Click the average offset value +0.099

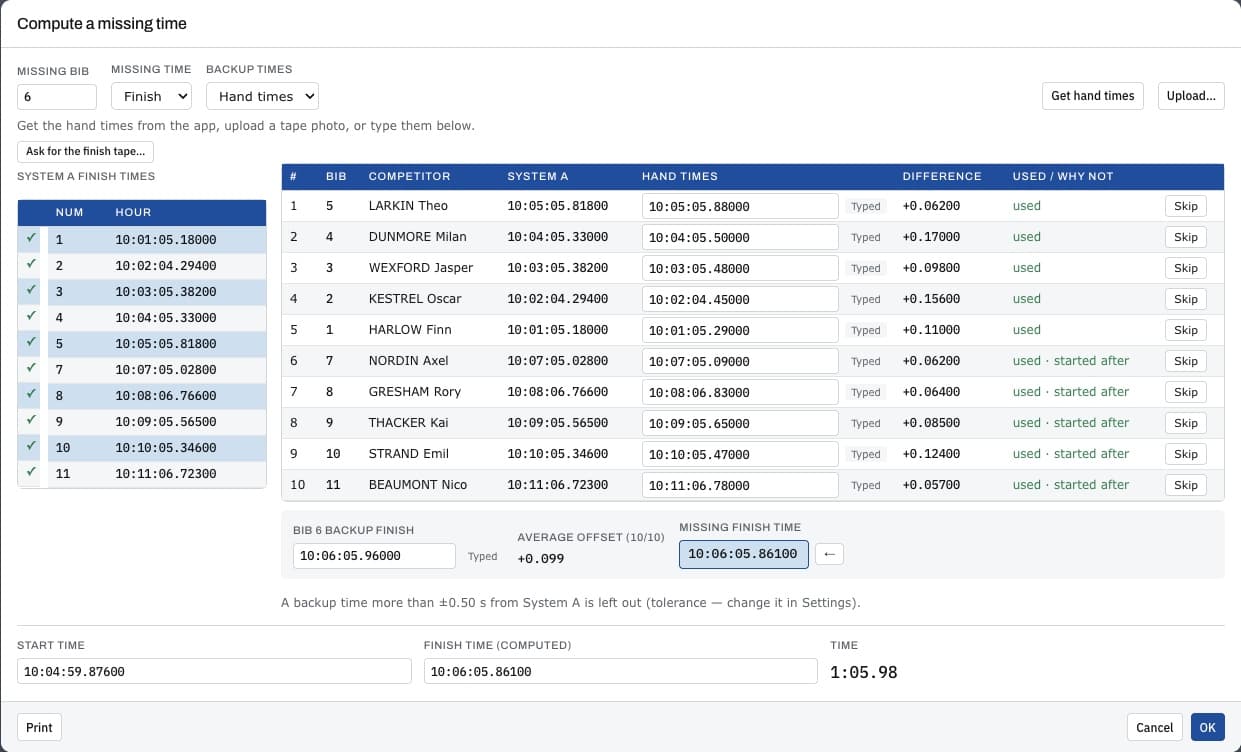tap(541, 558)
